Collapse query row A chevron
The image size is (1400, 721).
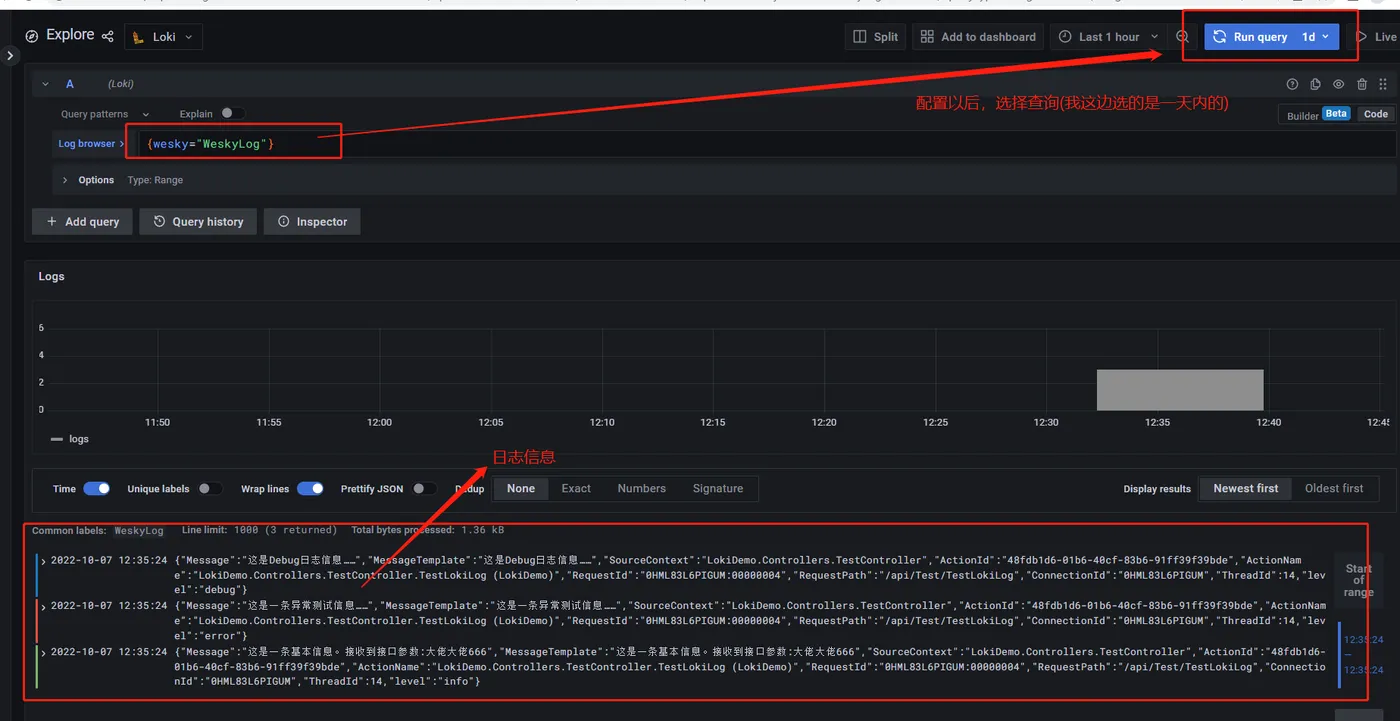pyautogui.click(x=45, y=85)
